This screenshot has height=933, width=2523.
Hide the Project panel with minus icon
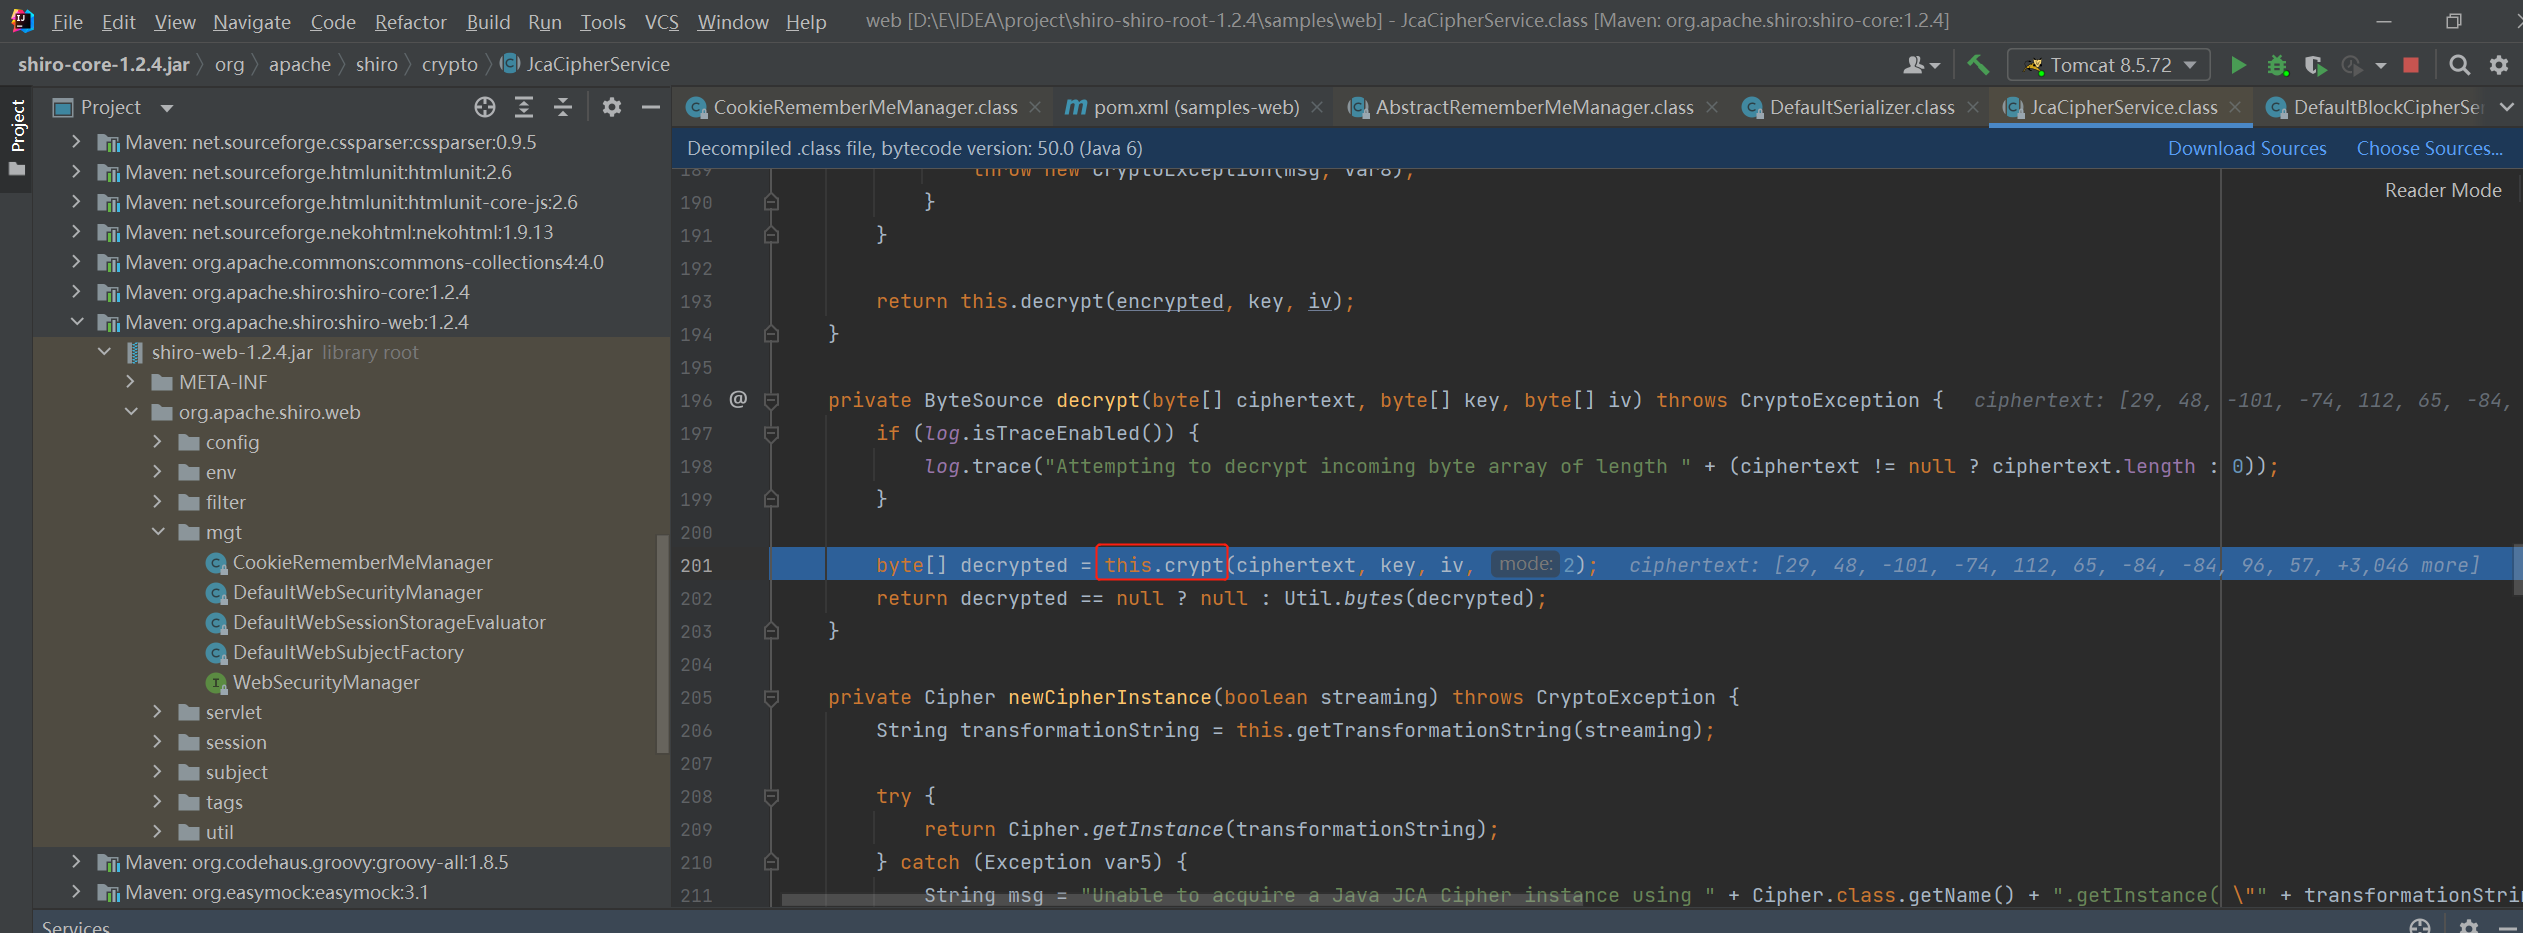[651, 107]
